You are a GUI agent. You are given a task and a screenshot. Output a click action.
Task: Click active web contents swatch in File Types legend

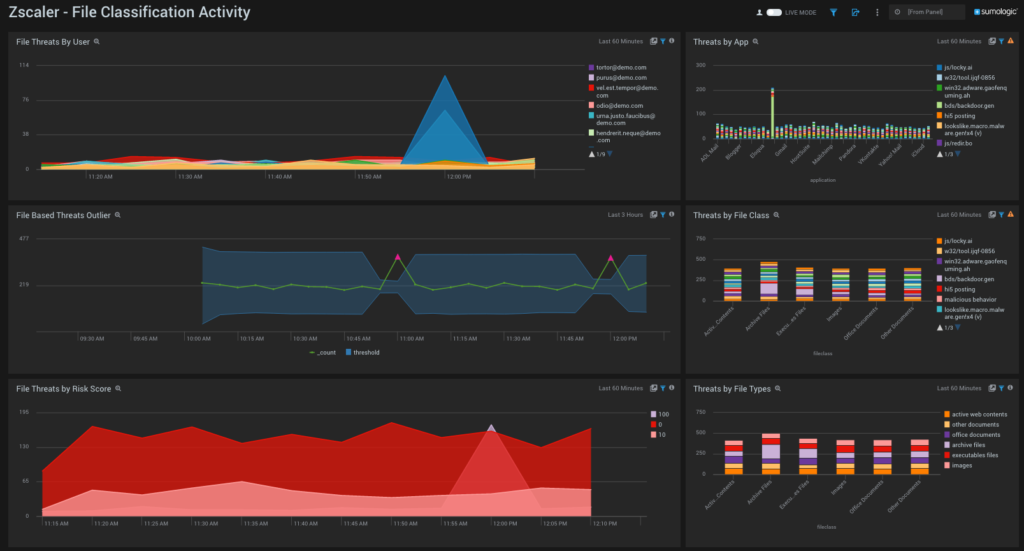[x=946, y=415]
